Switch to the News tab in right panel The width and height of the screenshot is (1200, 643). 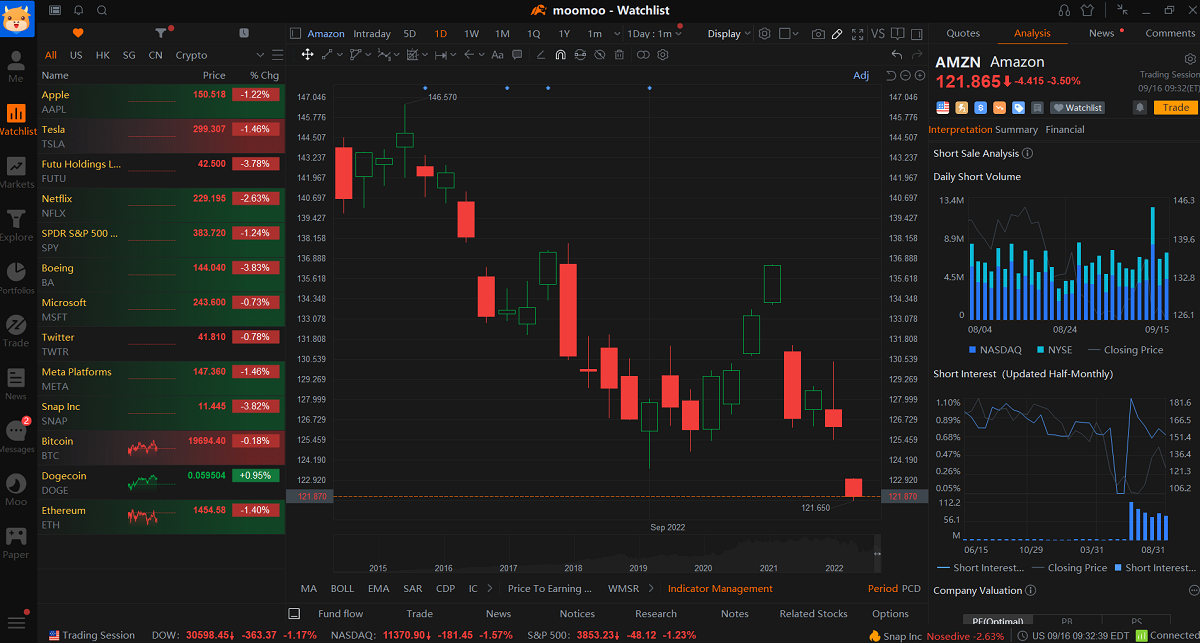point(1101,33)
